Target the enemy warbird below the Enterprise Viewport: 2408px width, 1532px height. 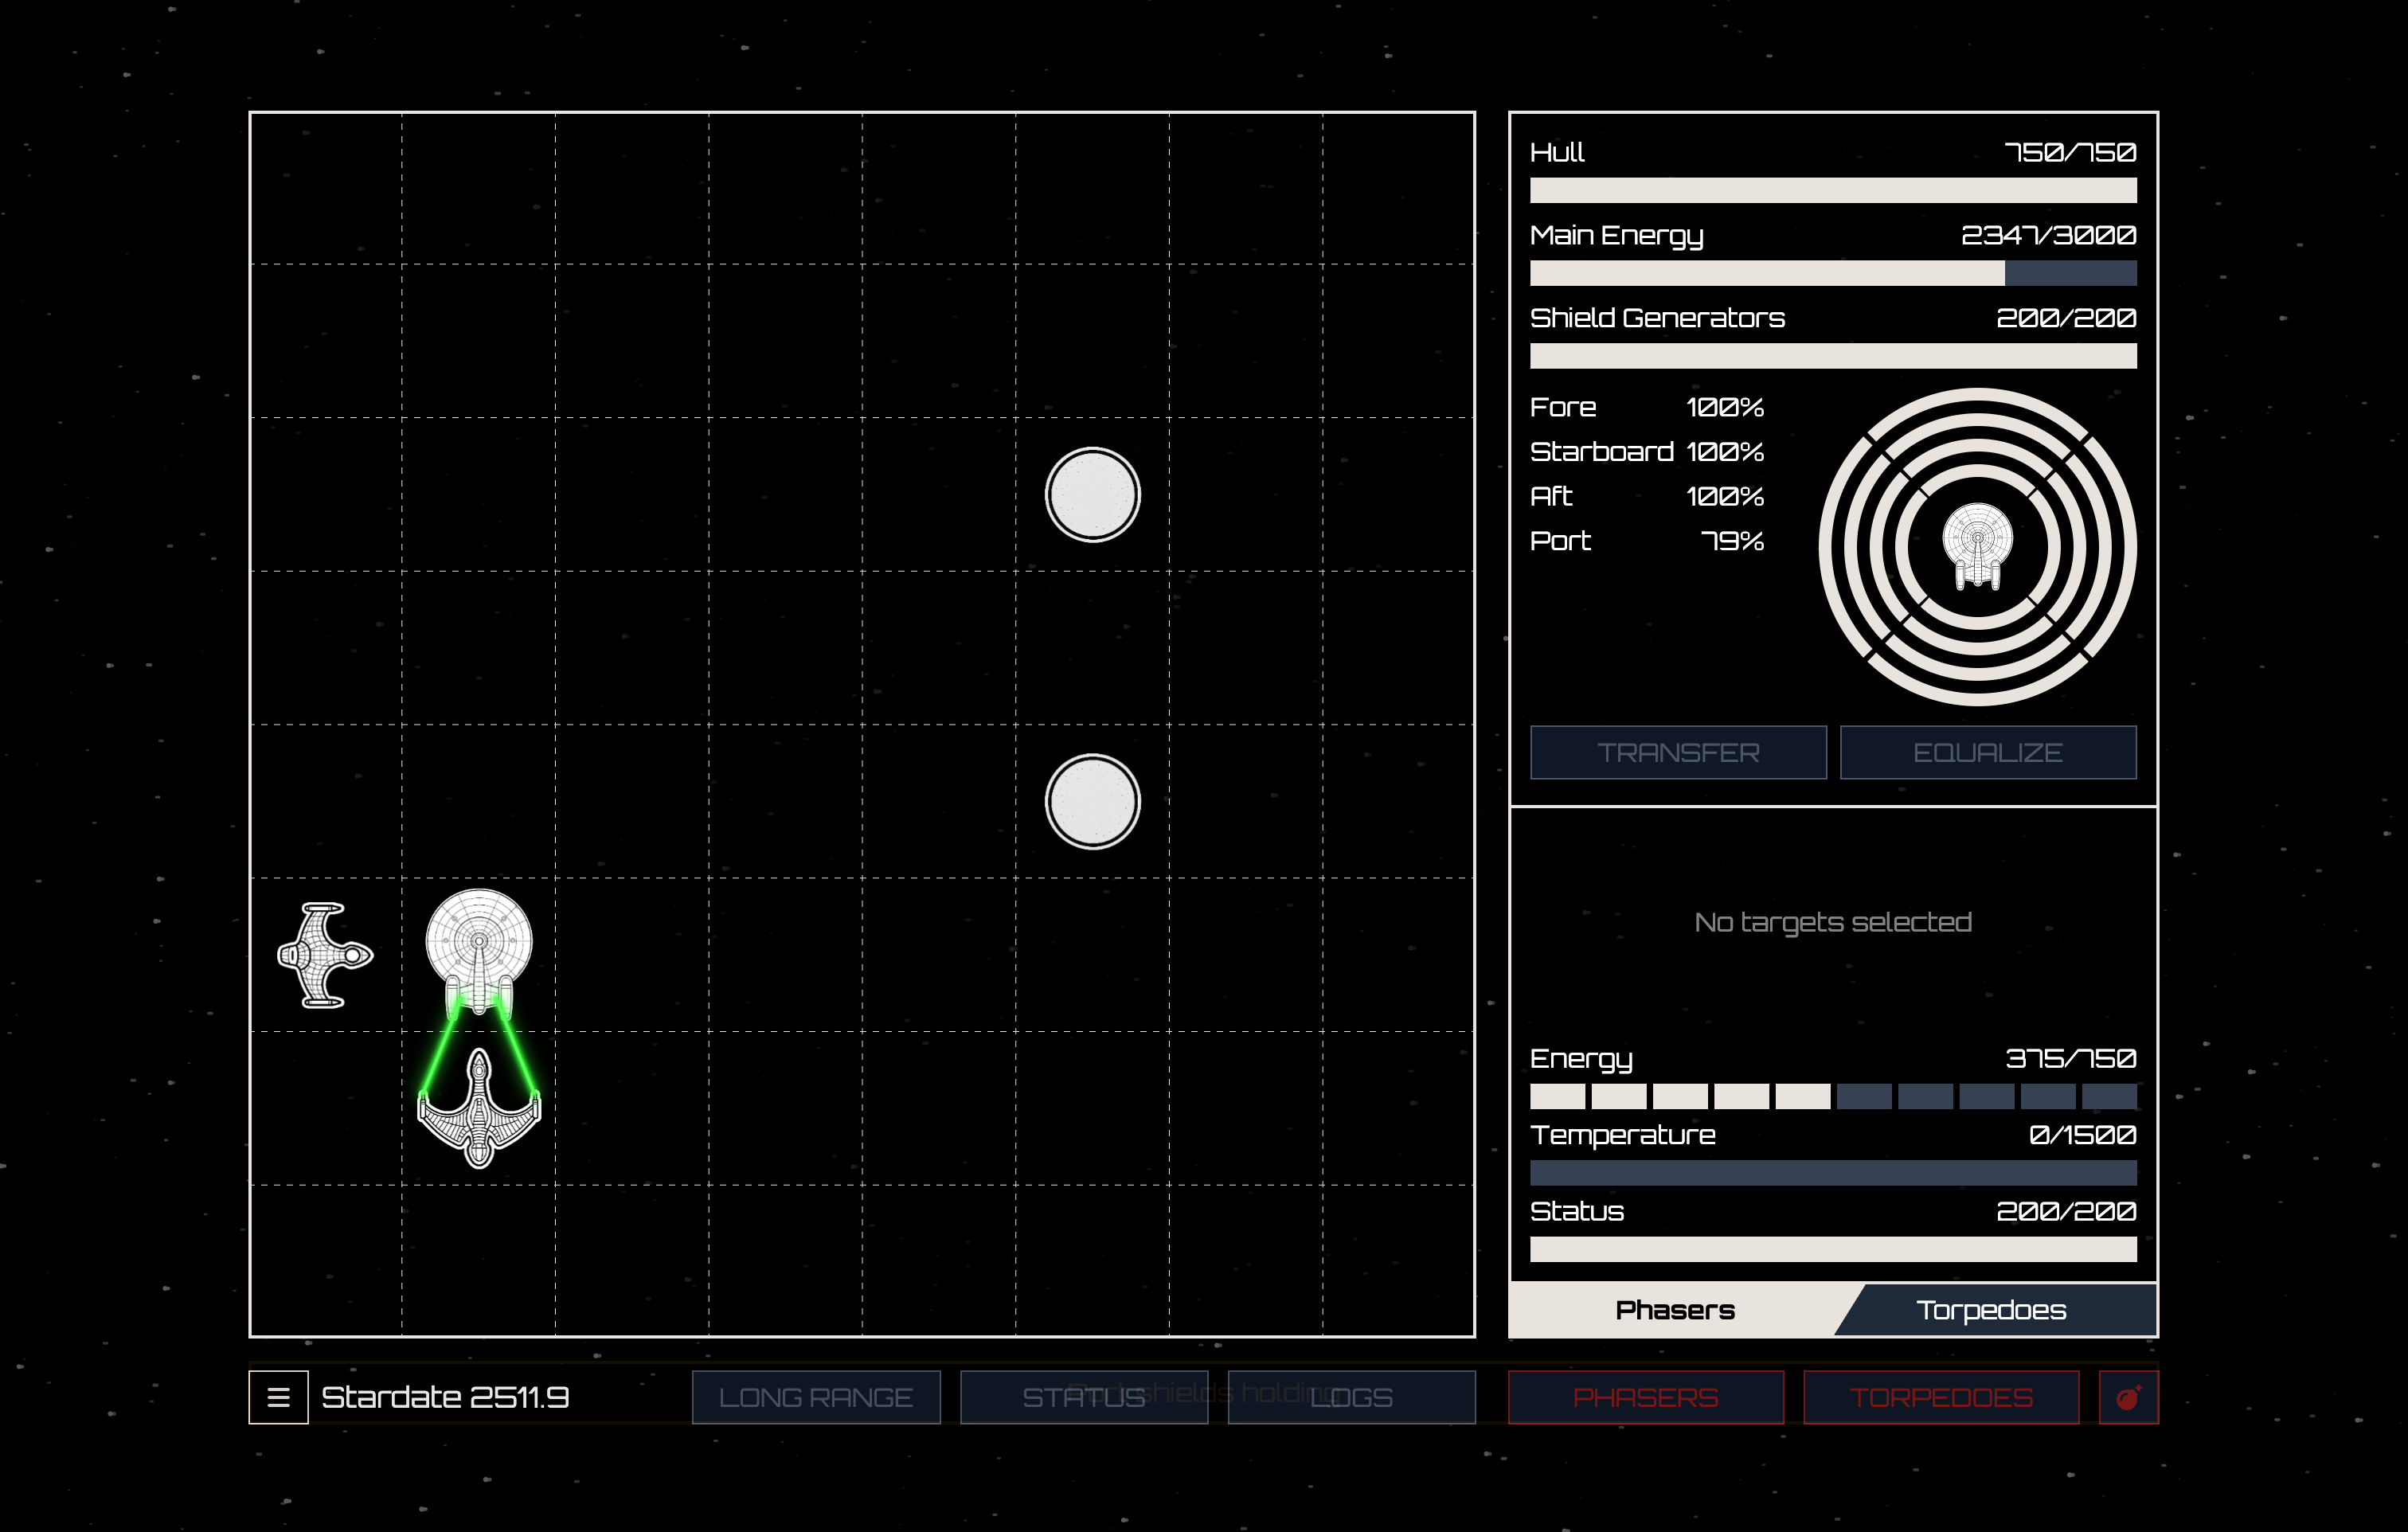pyautogui.click(x=479, y=1110)
